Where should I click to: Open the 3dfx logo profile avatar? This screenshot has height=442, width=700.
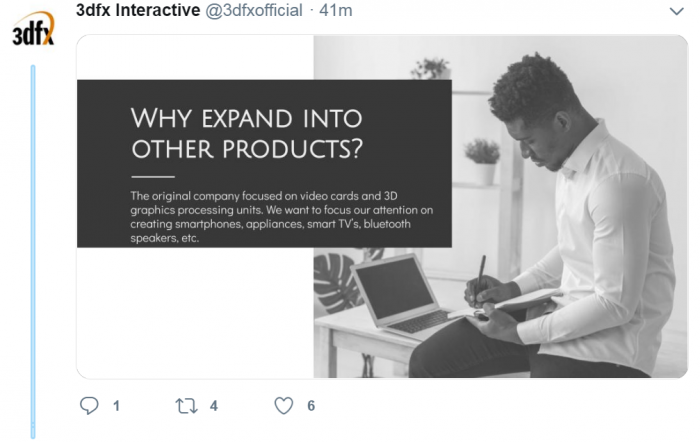coord(32,30)
